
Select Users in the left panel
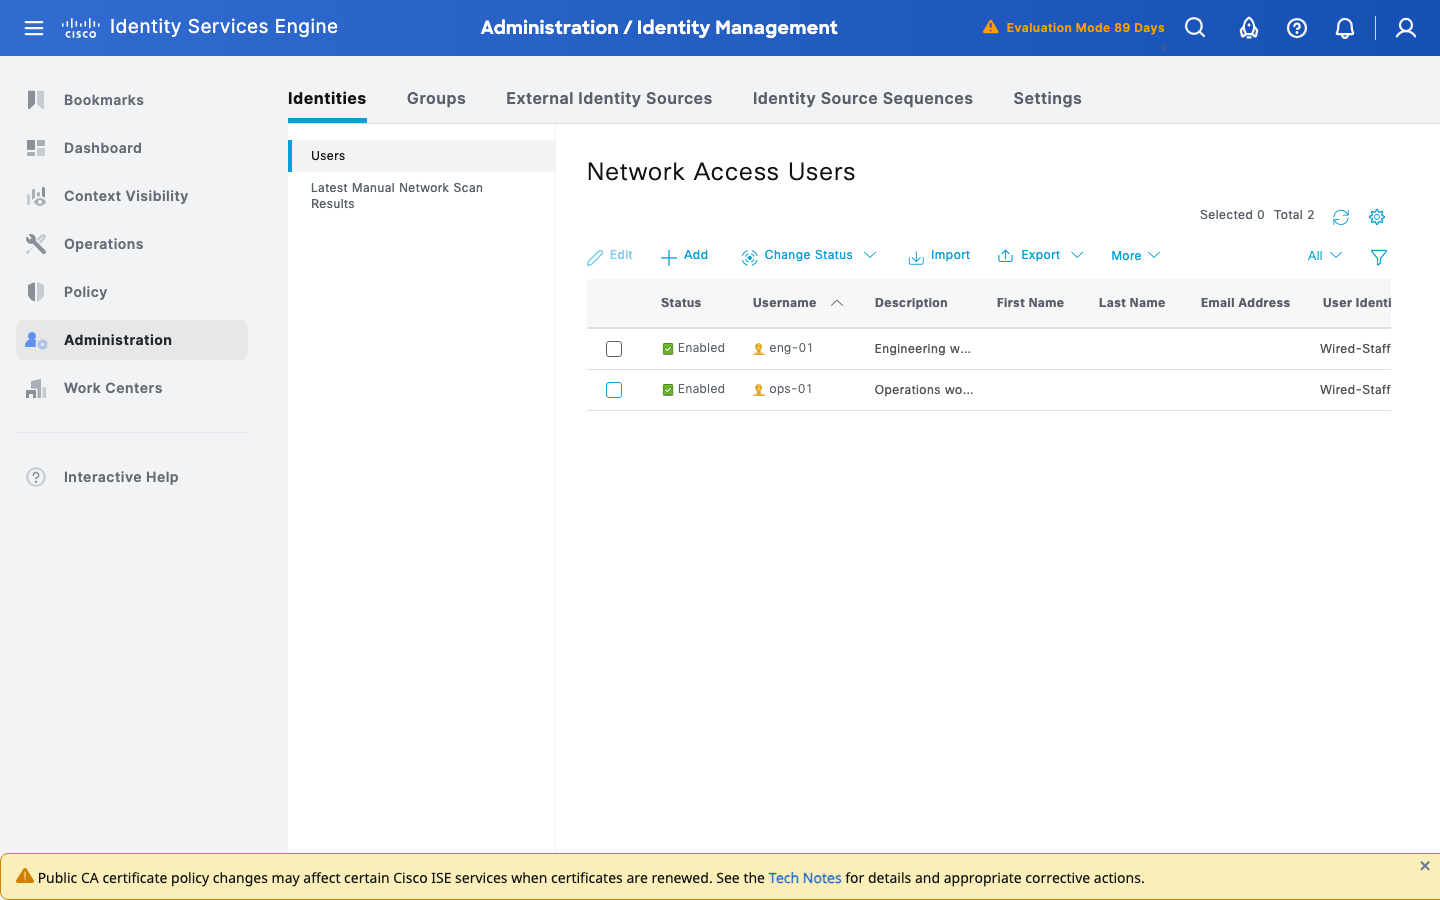pos(422,156)
